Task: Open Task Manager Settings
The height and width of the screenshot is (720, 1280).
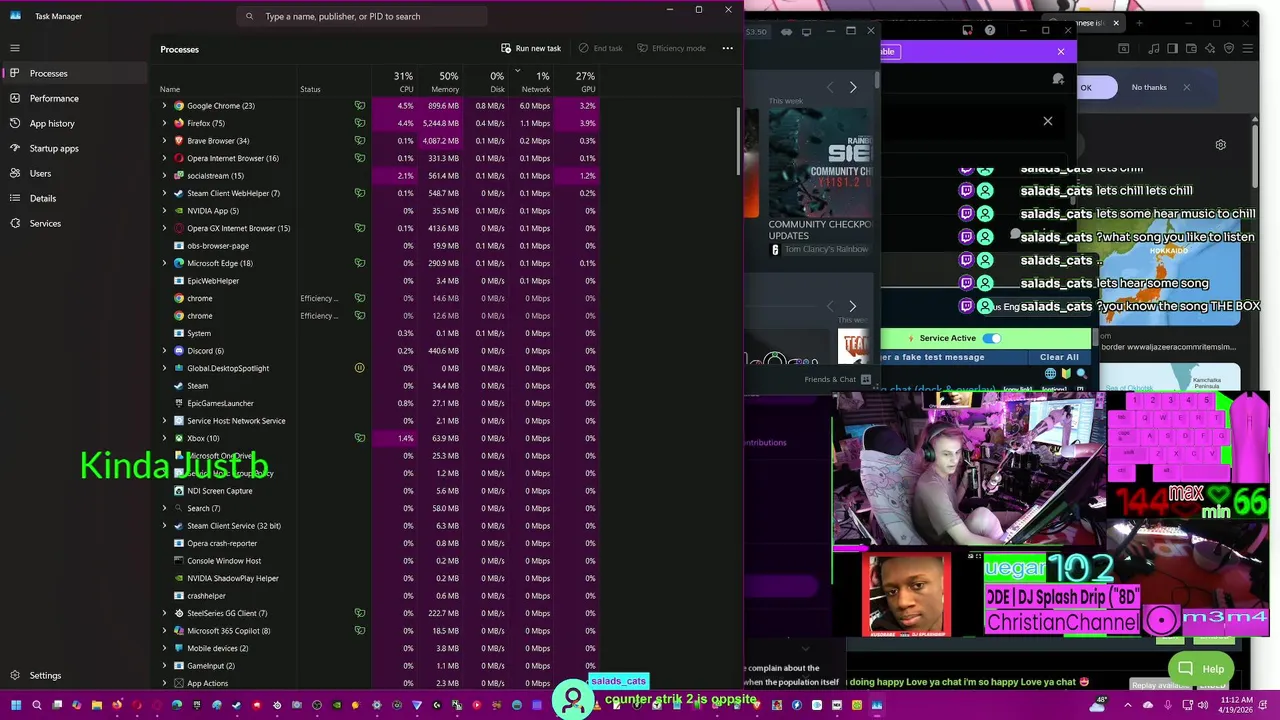Action: coord(74,675)
